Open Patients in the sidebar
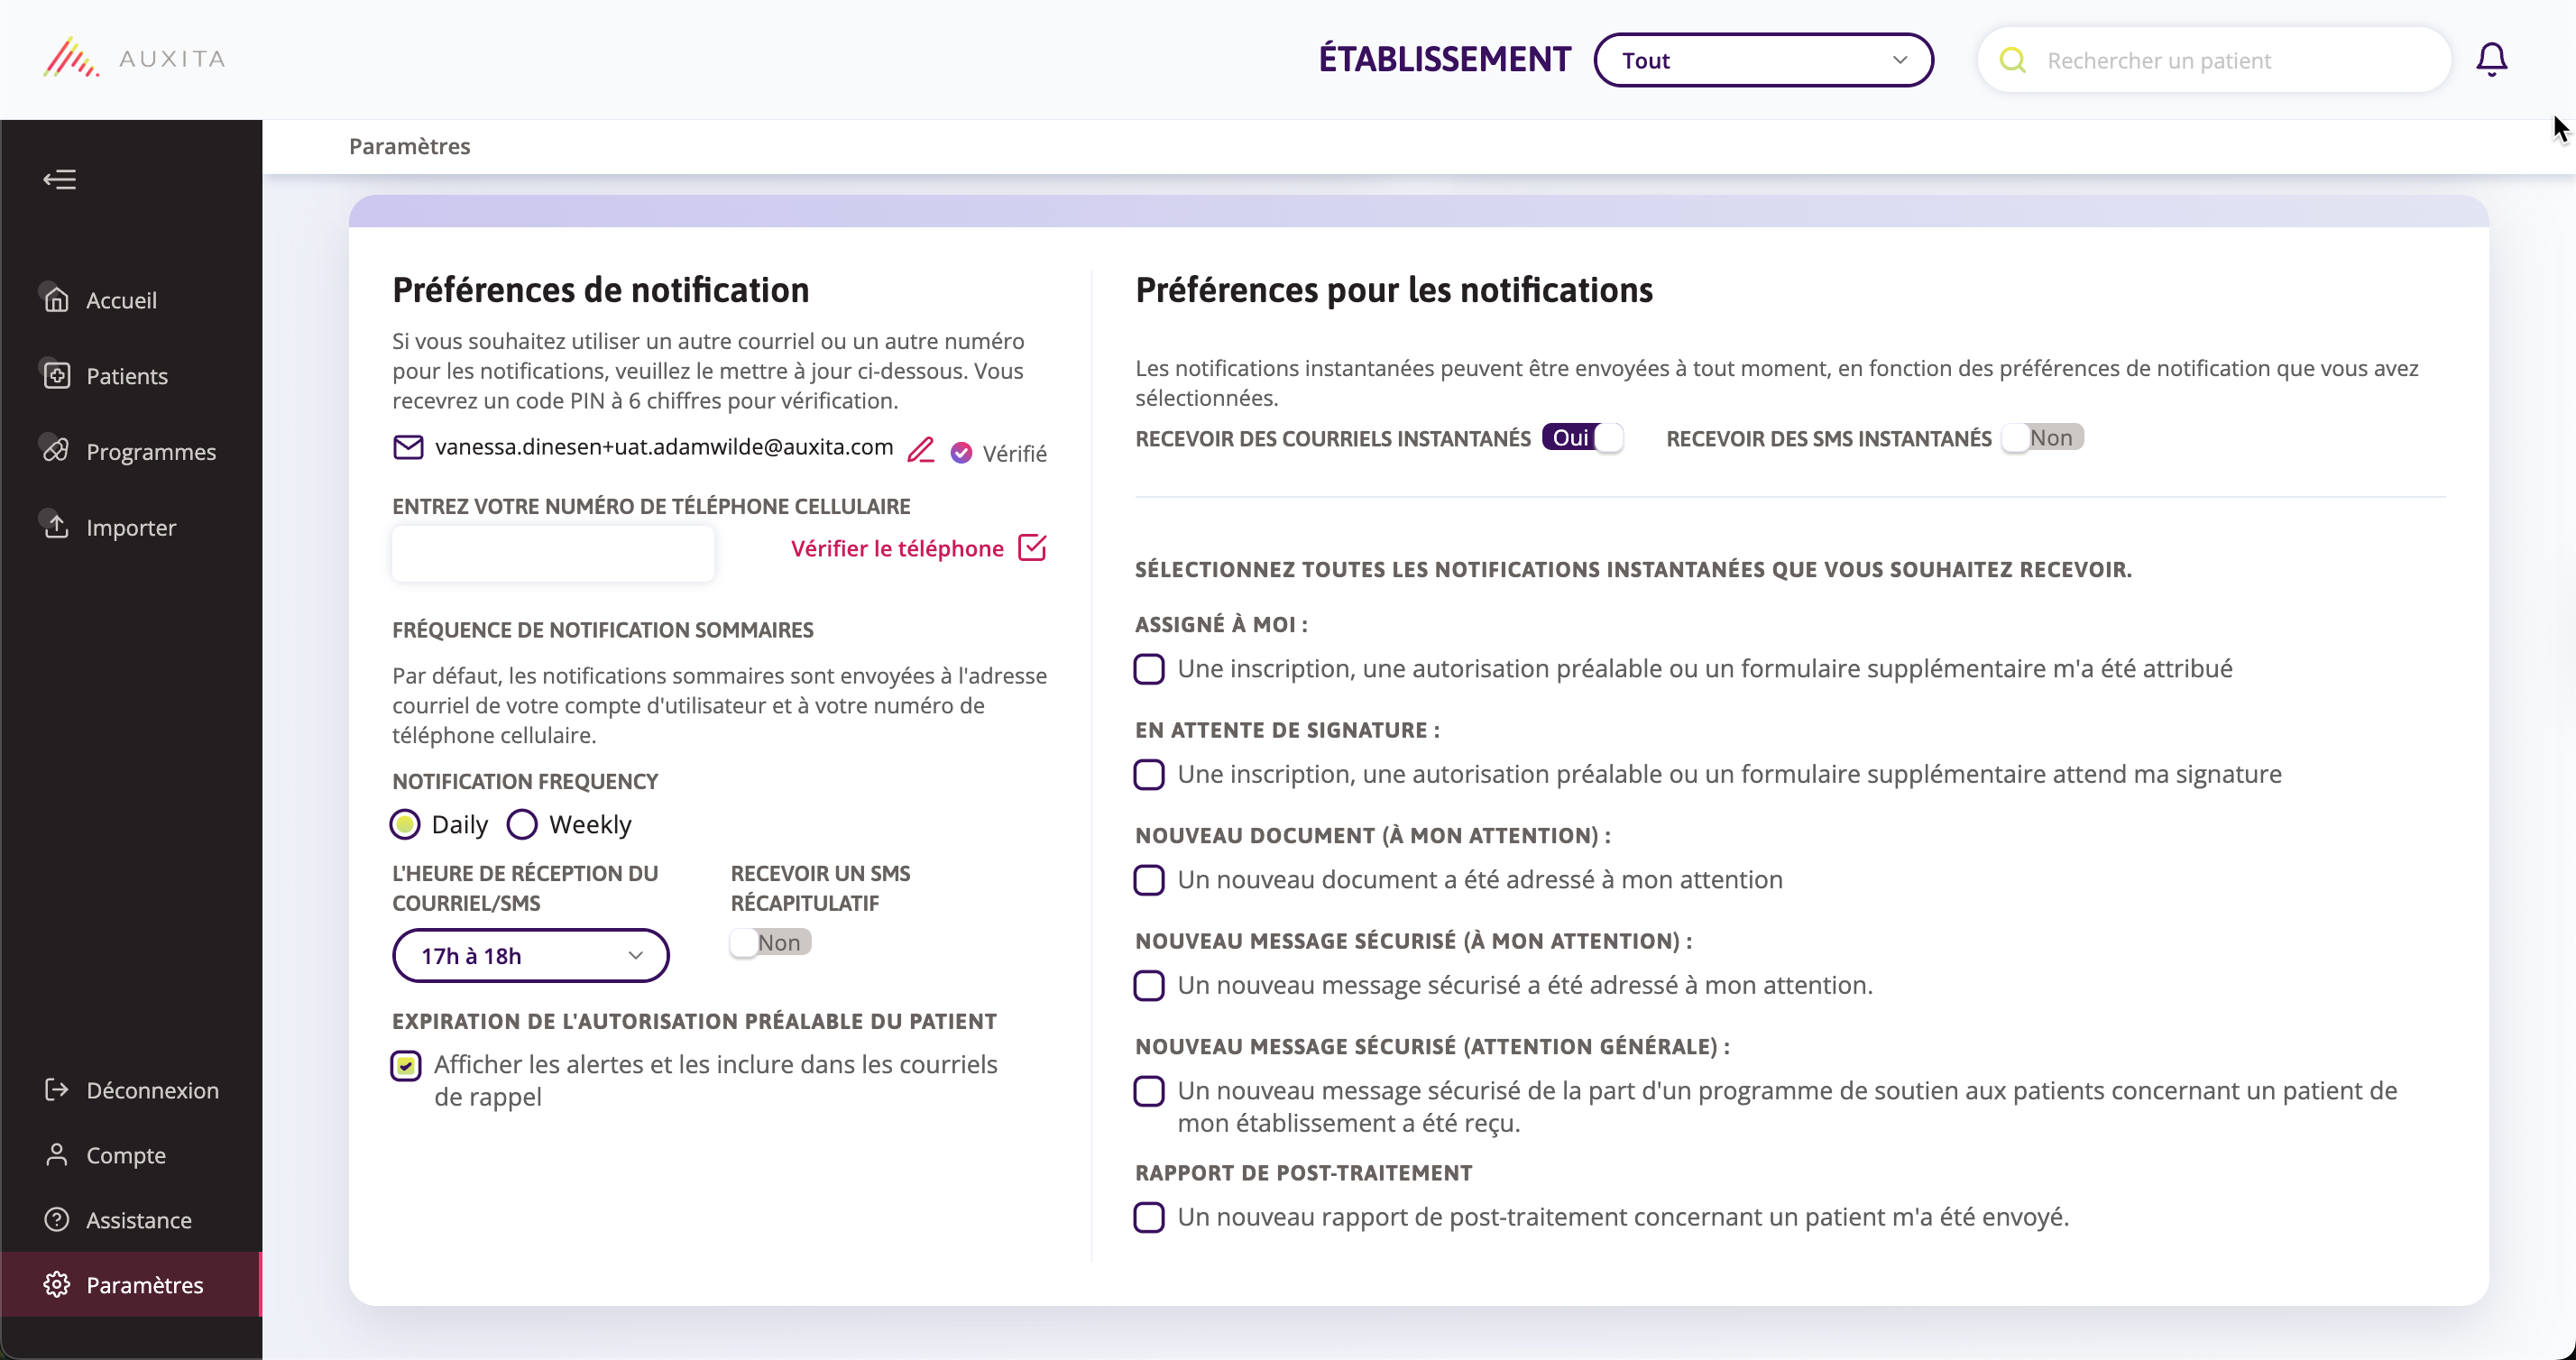Image resolution: width=2576 pixels, height=1360 pixels. coord(126,376)
